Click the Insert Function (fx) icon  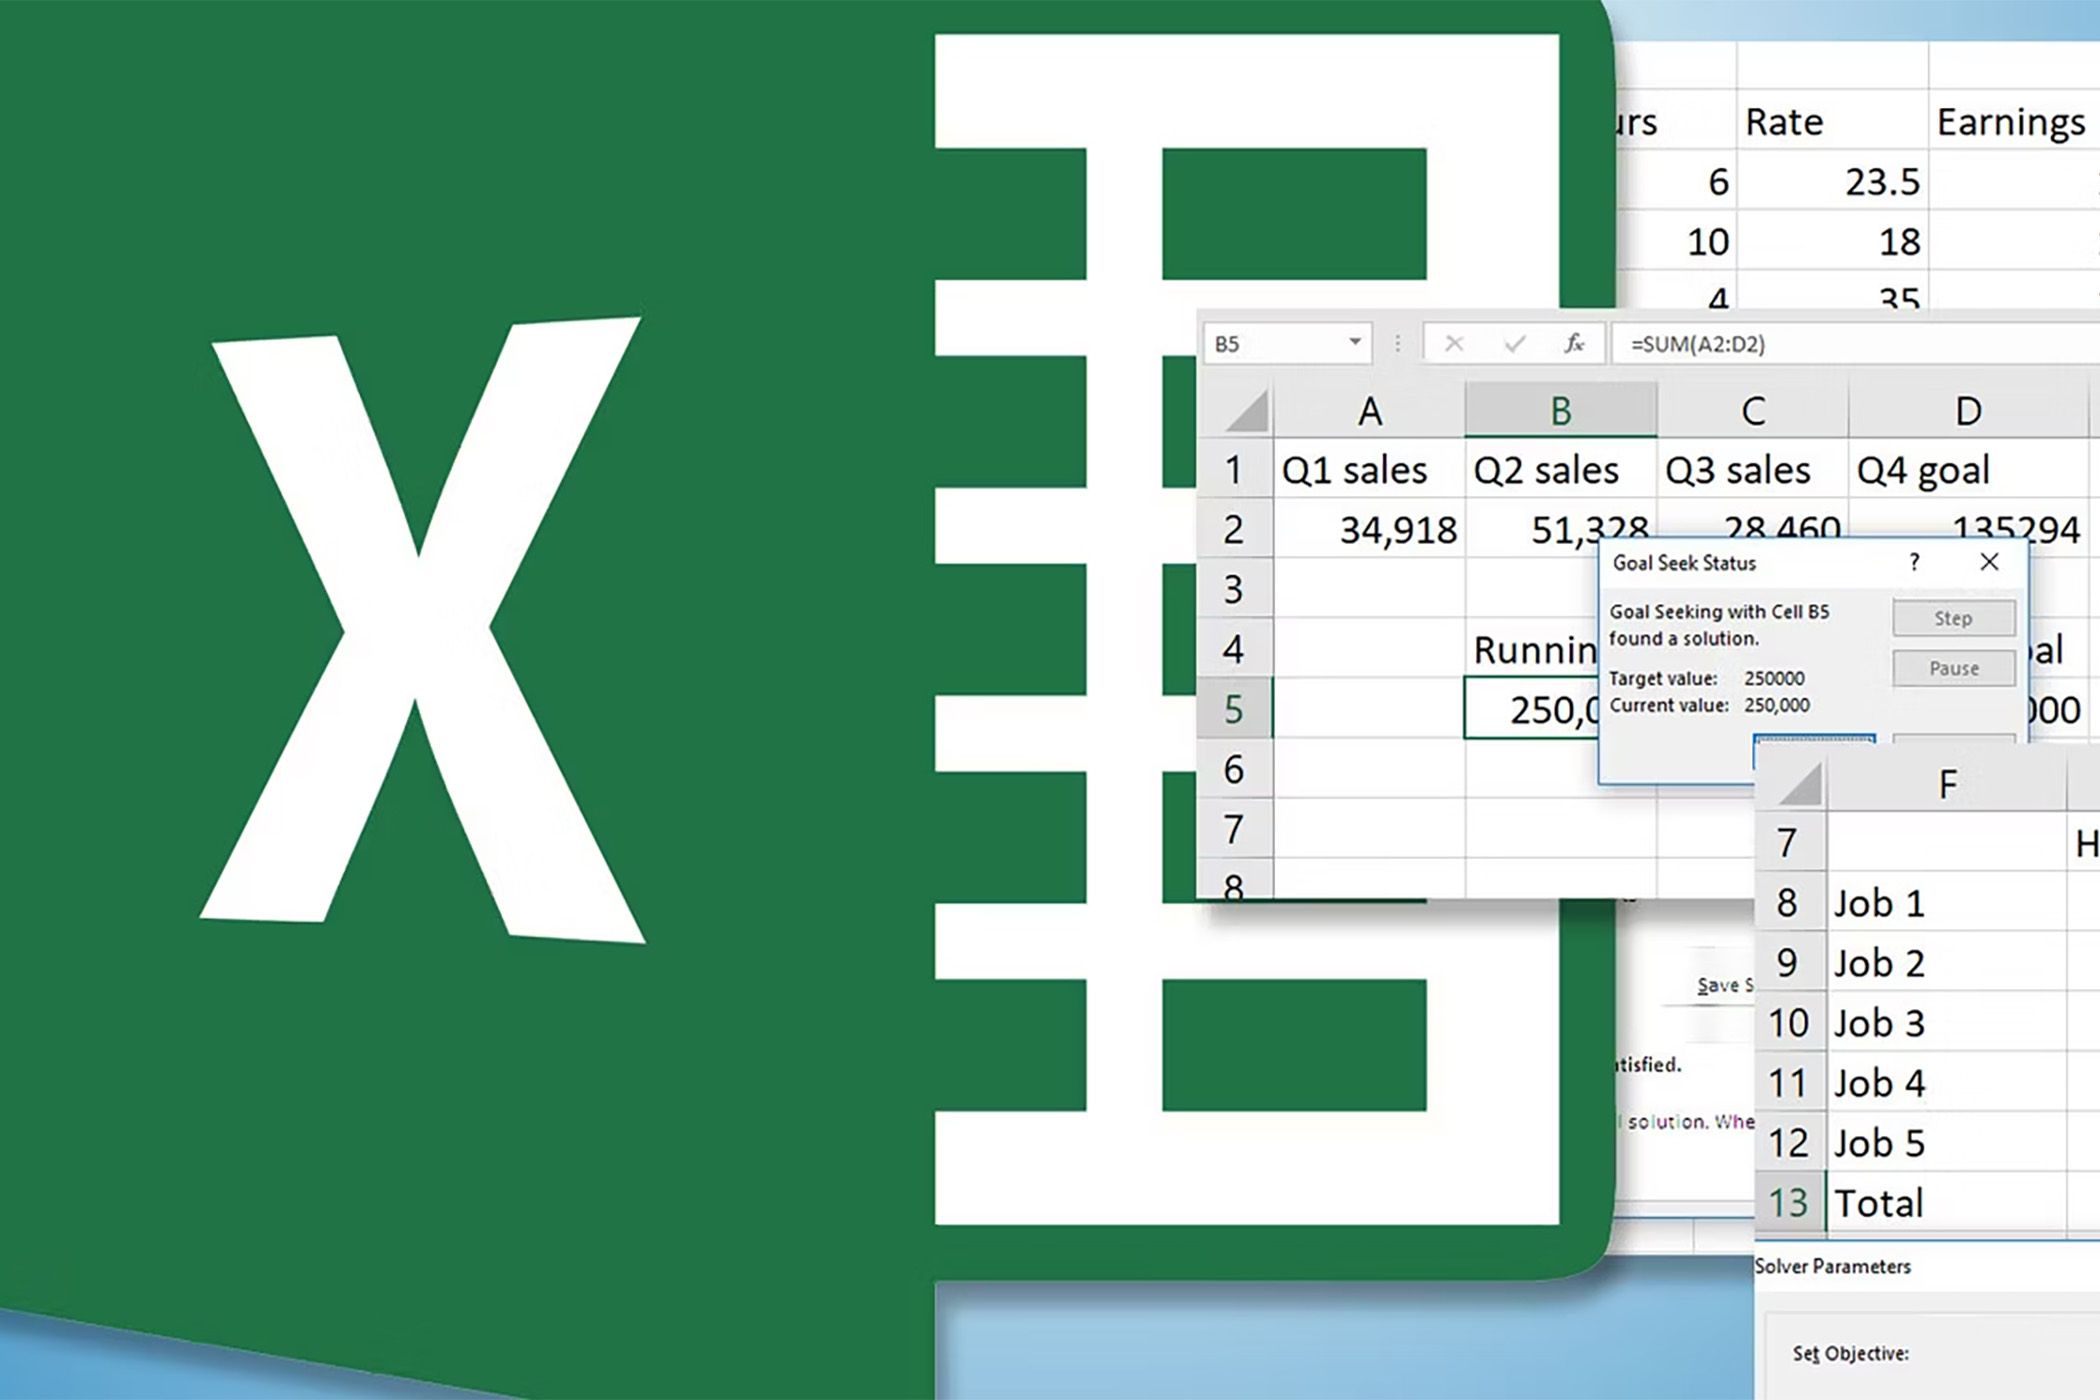(1572, 343)
